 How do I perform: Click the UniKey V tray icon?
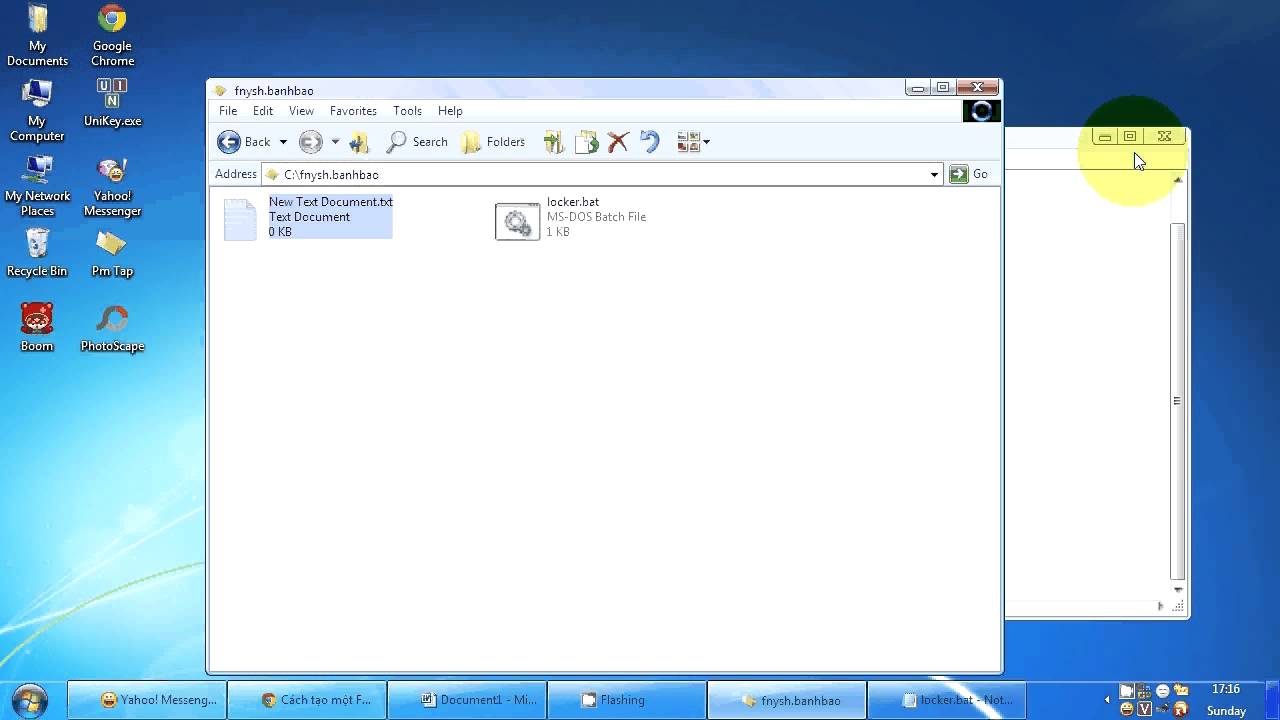(1145, 709)
